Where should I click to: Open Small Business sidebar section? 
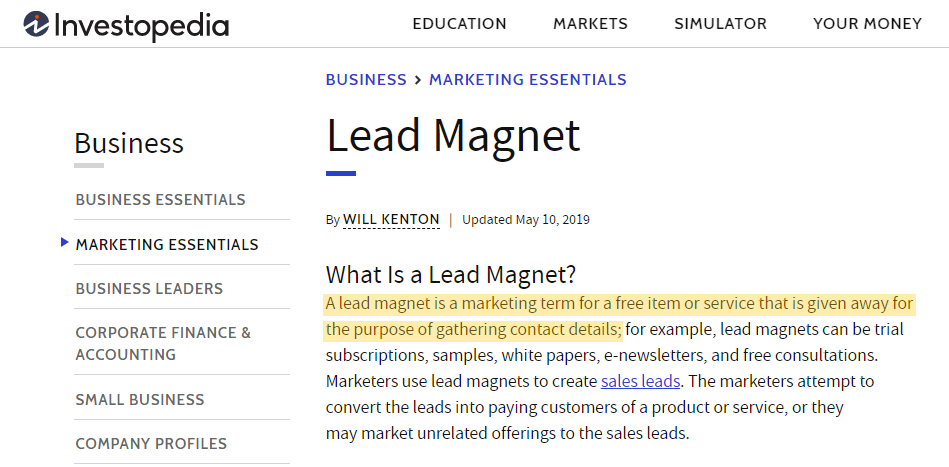point(140,400)
